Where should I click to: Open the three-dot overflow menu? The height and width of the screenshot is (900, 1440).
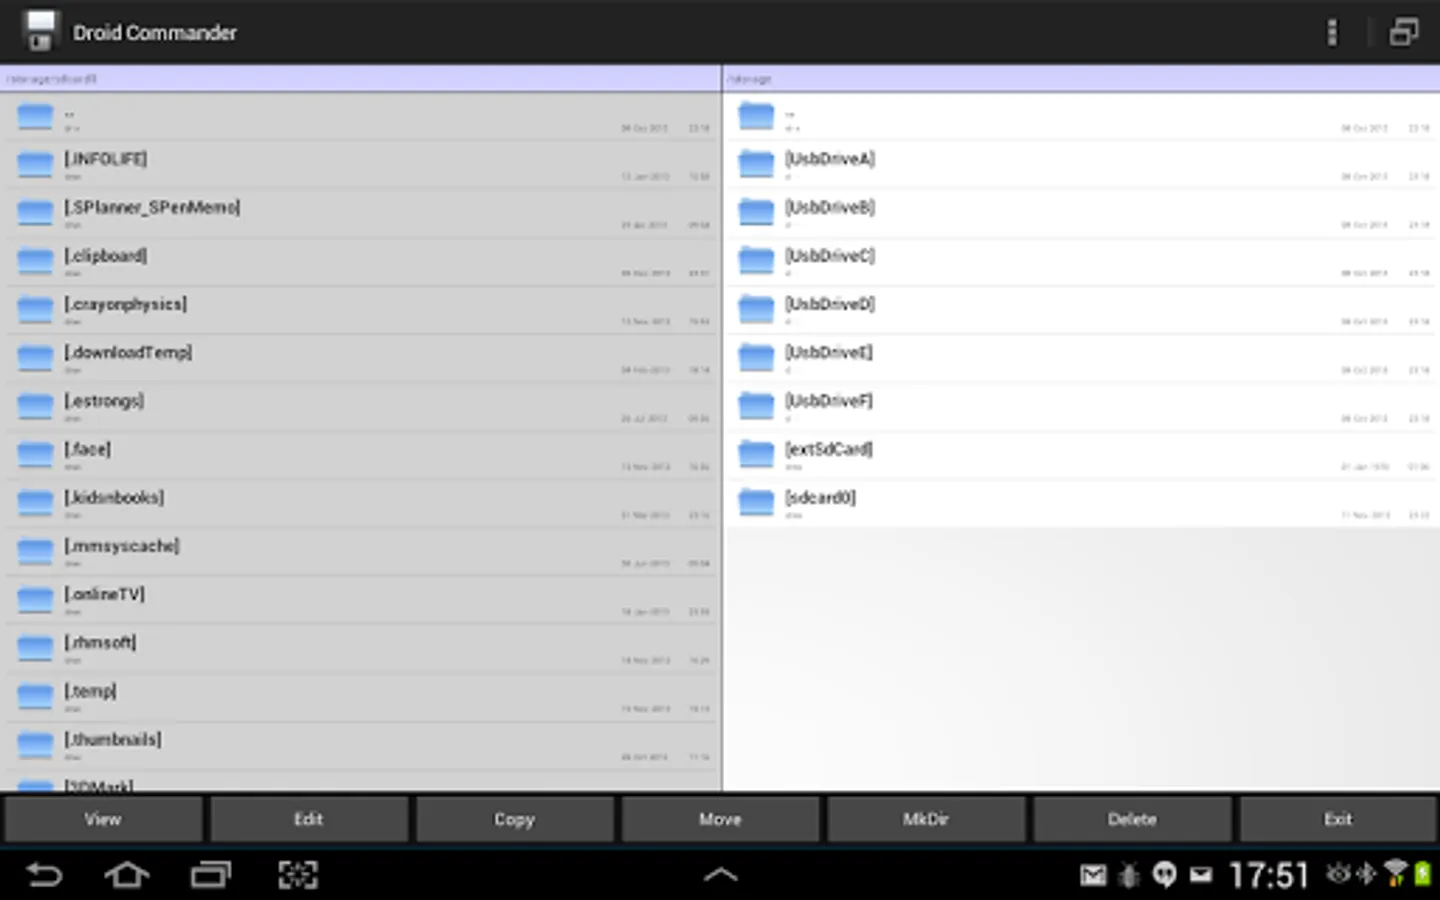[1331, 32]
